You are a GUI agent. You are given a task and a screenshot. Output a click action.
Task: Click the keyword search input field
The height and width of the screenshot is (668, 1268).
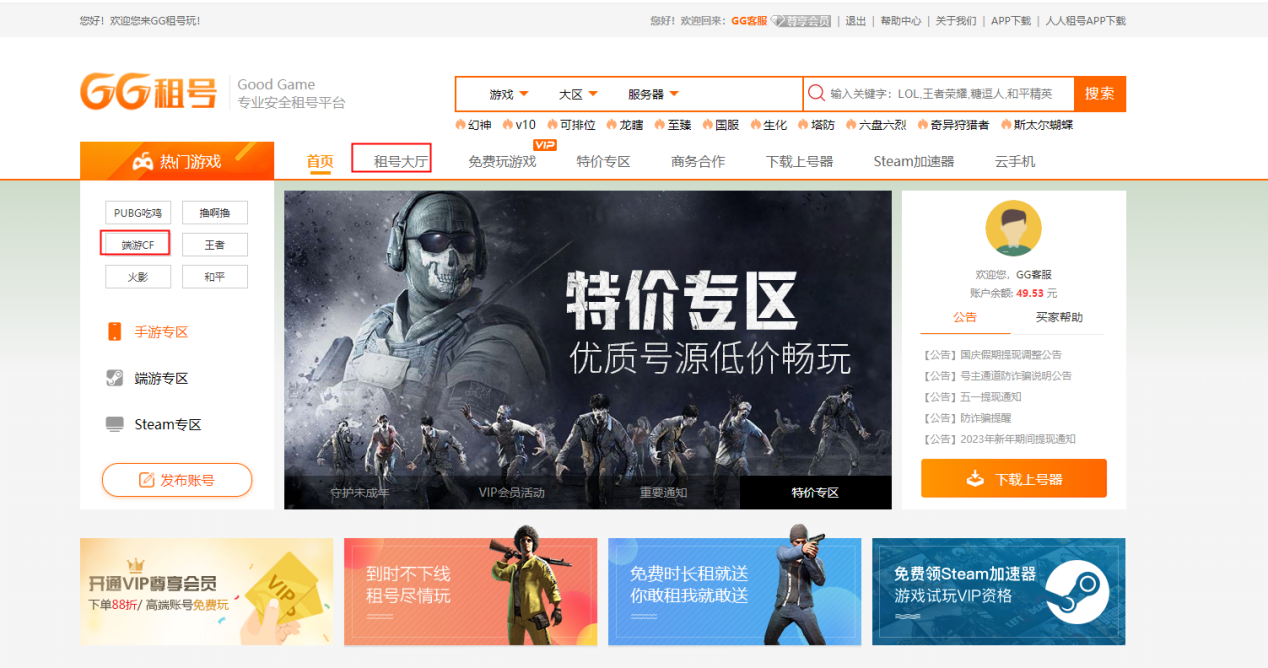pos(945,94)
